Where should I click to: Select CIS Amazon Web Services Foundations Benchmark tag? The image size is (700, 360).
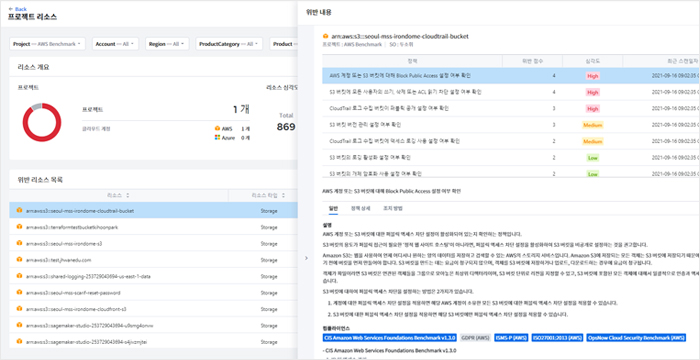tap(389, 337)
